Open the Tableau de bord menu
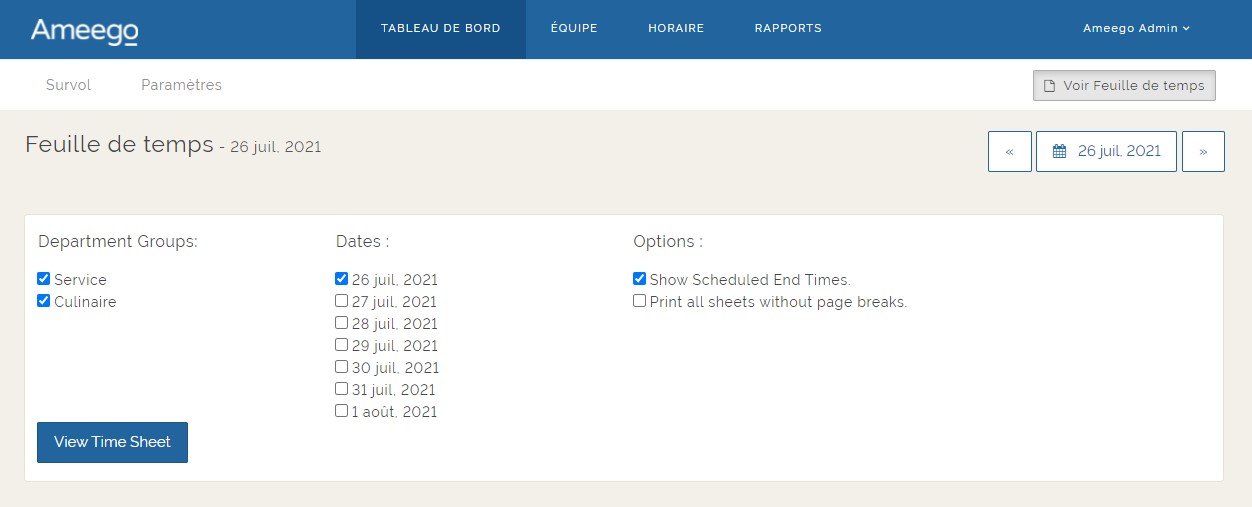 [440, 28]
